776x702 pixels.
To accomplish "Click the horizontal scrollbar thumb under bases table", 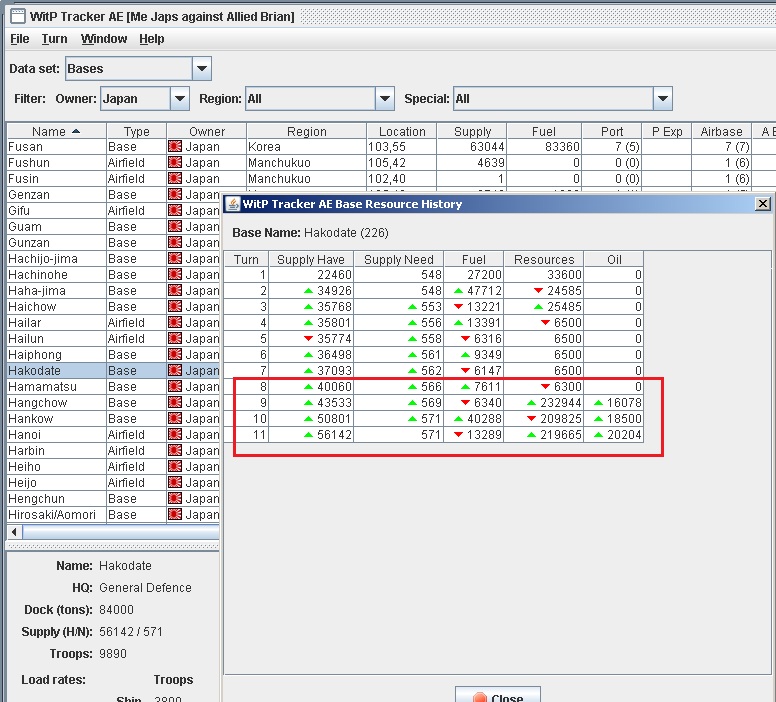I will pos(121,532).
